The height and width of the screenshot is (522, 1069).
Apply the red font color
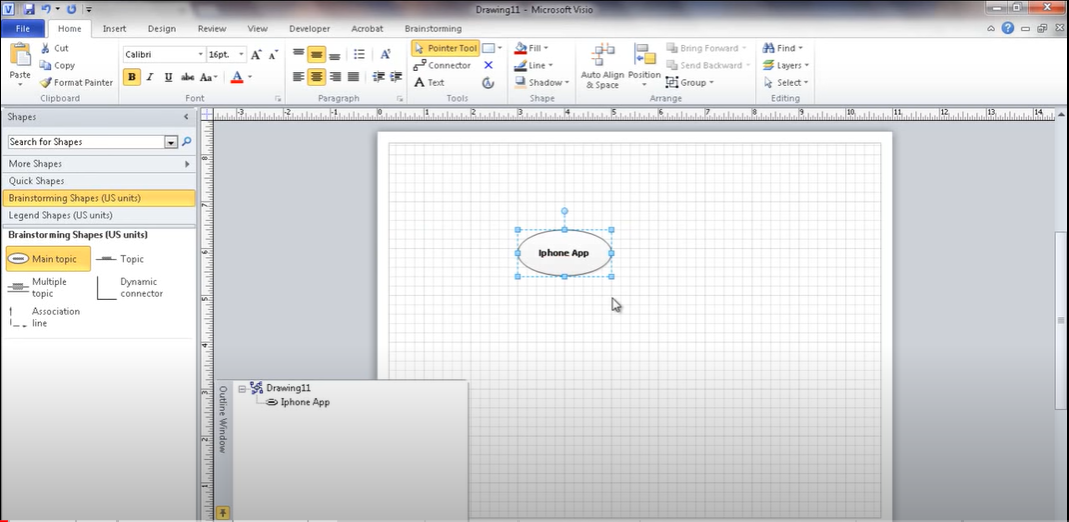pyautogui.click(x=237, y=77)
